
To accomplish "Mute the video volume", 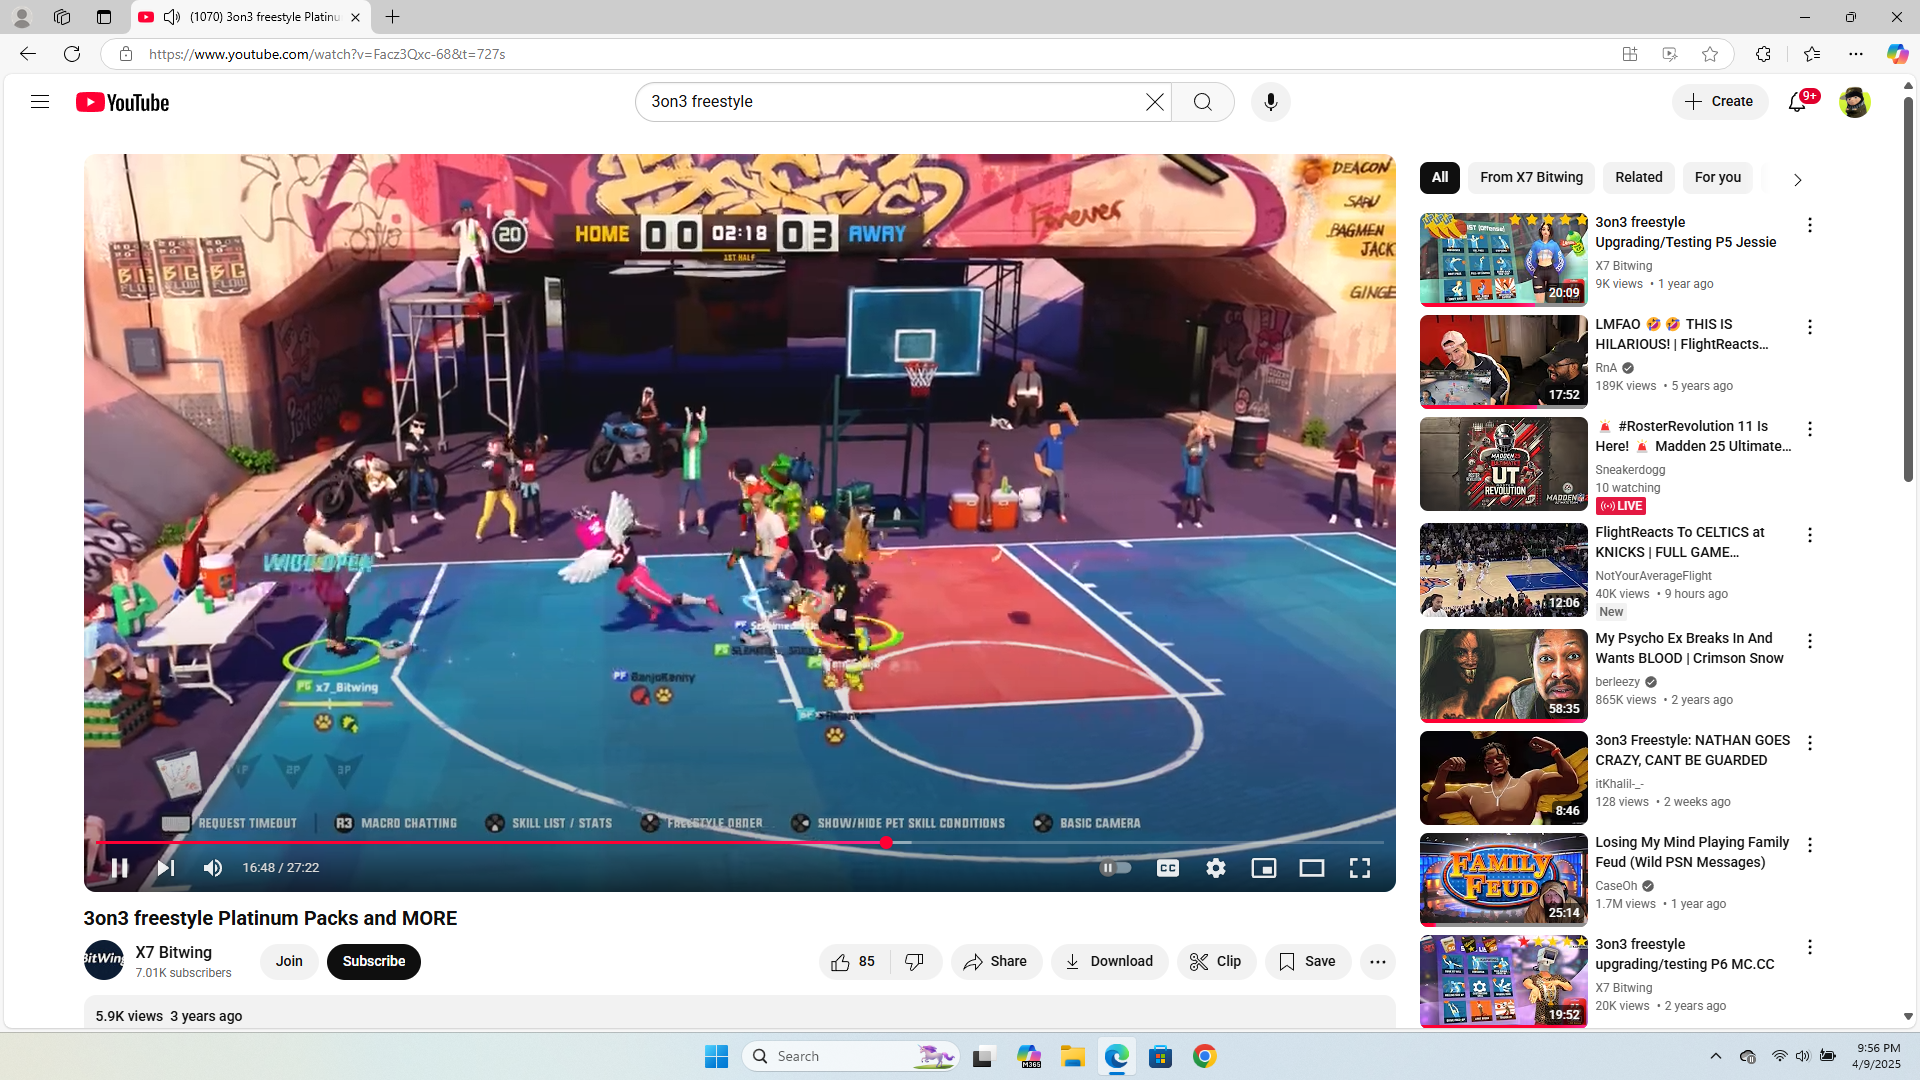I will [x=213, y=868].
